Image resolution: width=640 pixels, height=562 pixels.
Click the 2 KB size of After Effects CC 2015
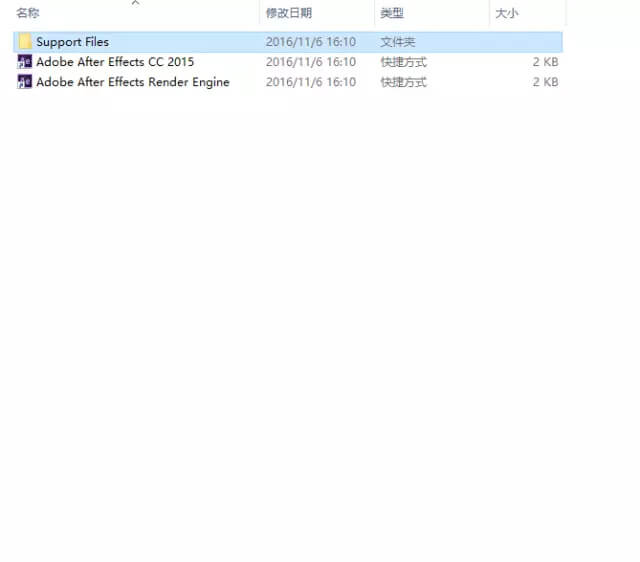click(545, 62)
